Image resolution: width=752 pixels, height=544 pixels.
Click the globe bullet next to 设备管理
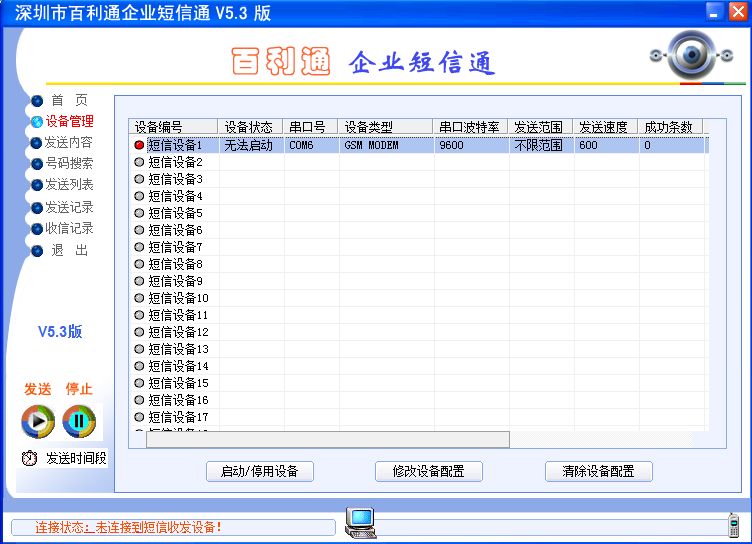click(37, 122)
